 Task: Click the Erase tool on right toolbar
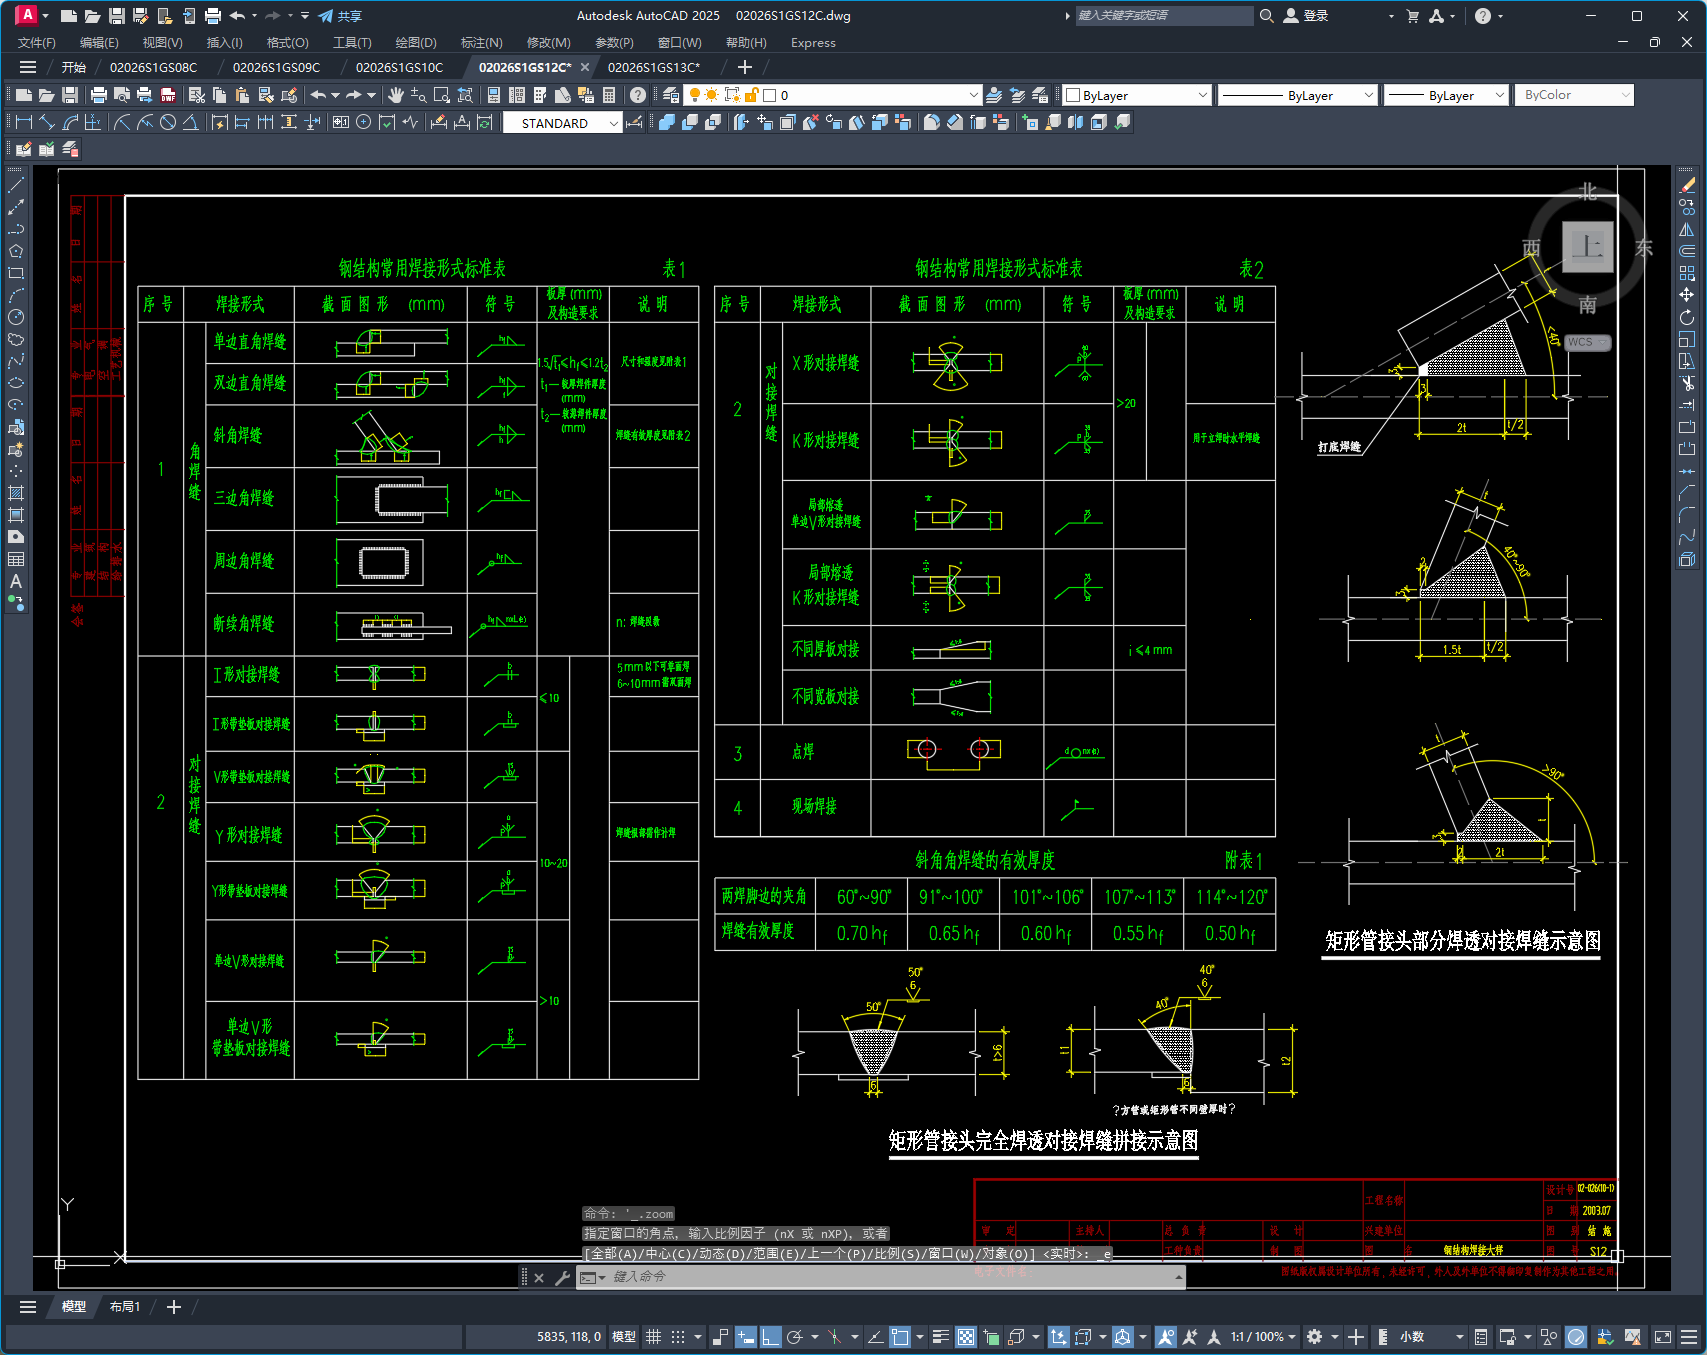pos(1687,185)
